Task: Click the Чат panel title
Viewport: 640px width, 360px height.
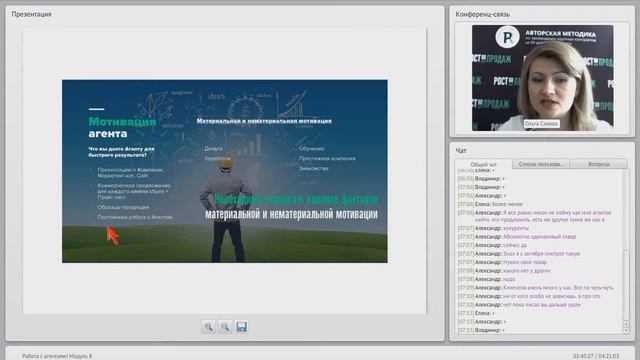Action: click(461, 151)
